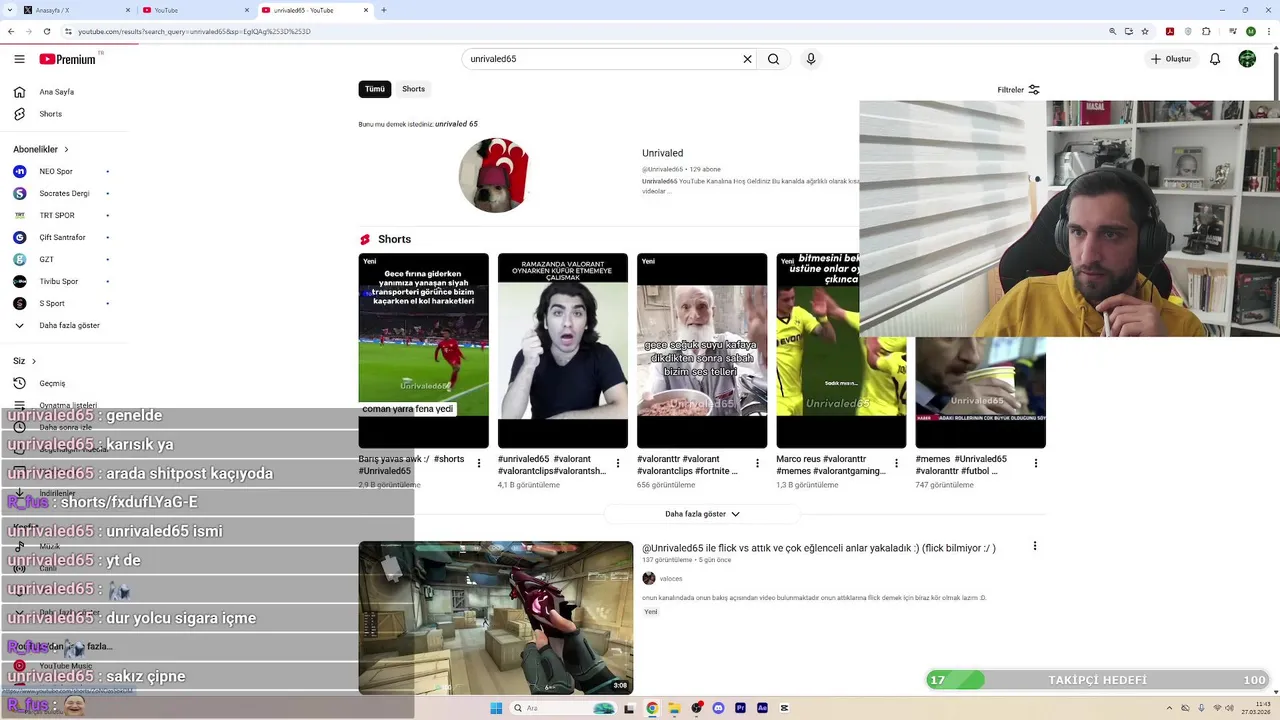
Task: Open After Effects from the taskbar
Action: click(x=762, y=708)
